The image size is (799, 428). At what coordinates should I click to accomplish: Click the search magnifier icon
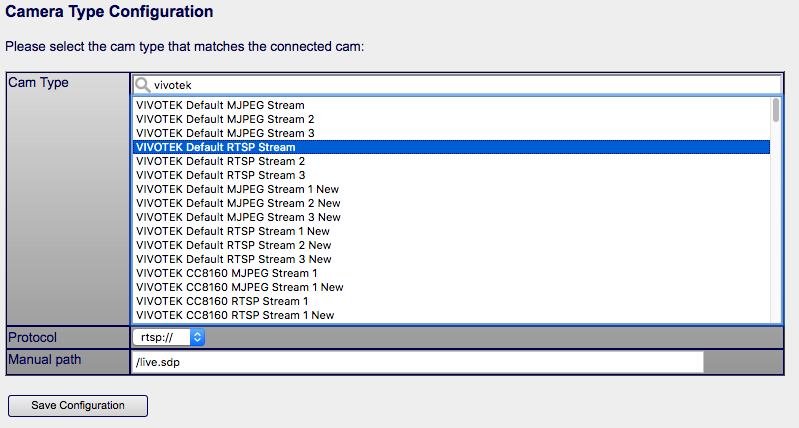(x=143, y=85)
